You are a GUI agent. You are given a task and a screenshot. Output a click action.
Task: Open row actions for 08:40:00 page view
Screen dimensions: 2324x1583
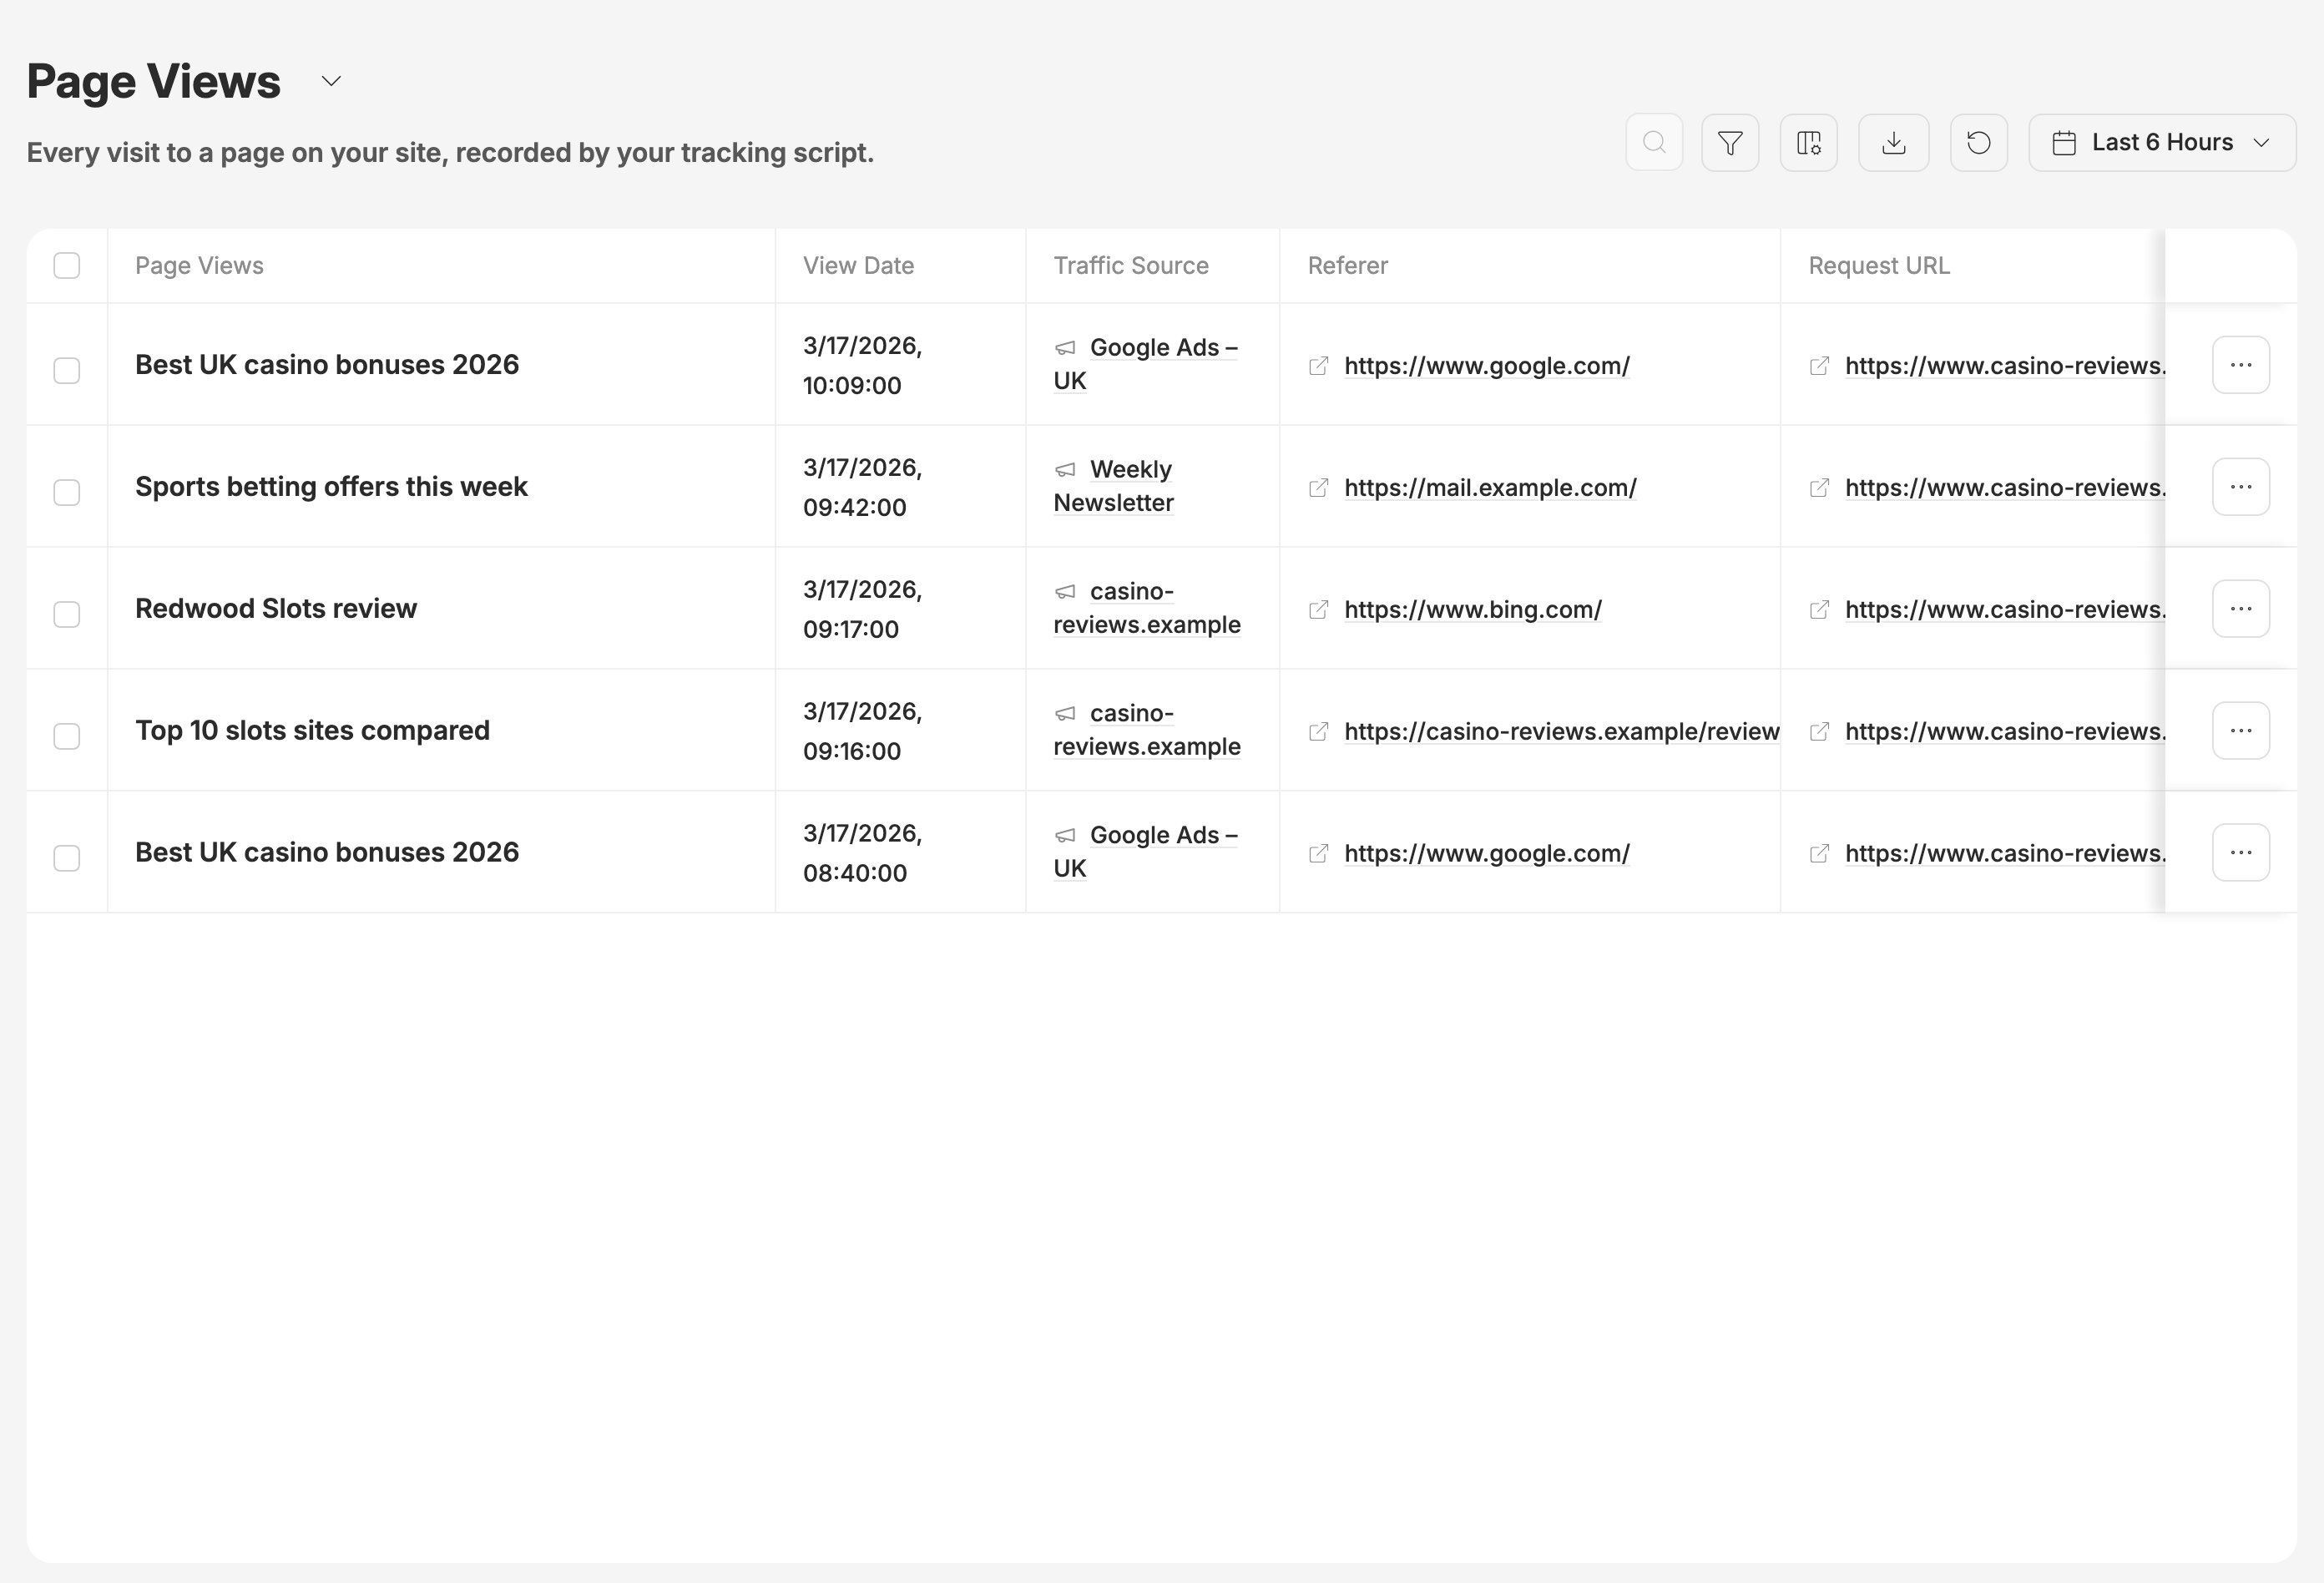(2240, 853)
